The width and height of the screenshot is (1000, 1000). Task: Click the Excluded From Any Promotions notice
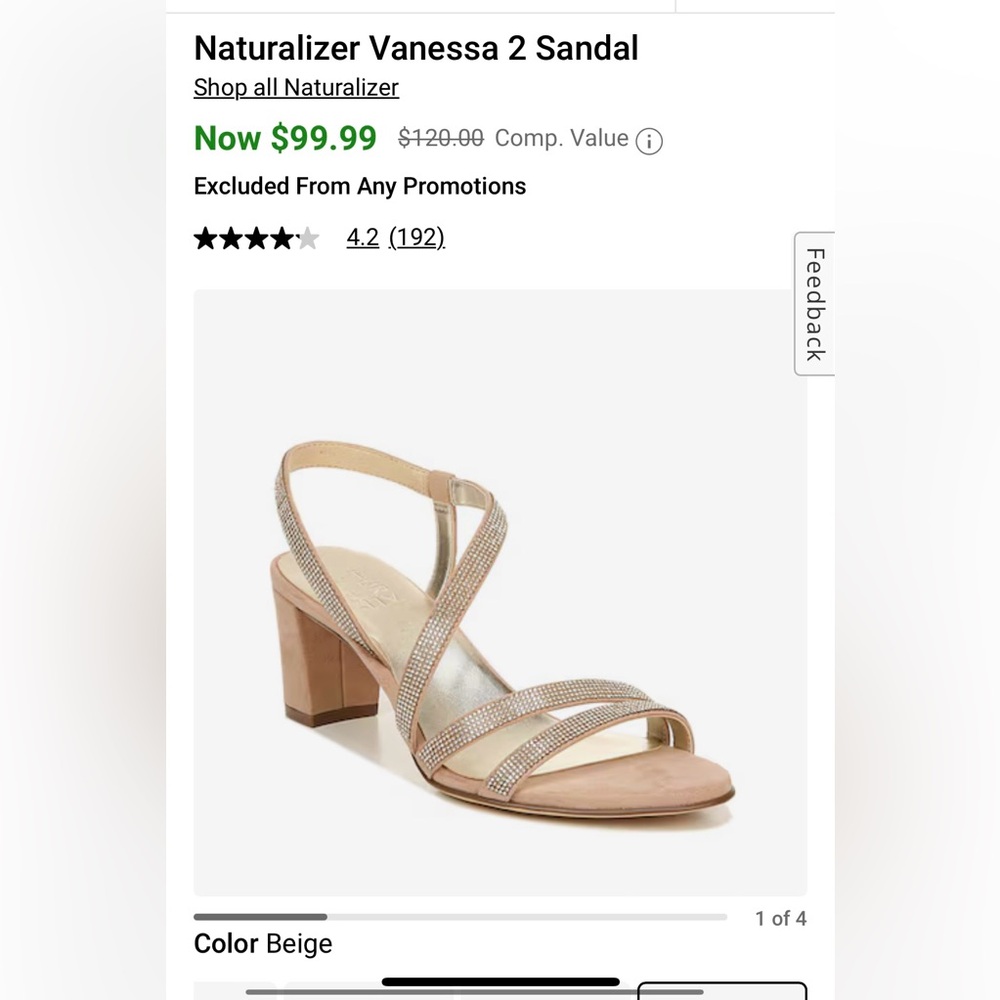pos(359,186)
